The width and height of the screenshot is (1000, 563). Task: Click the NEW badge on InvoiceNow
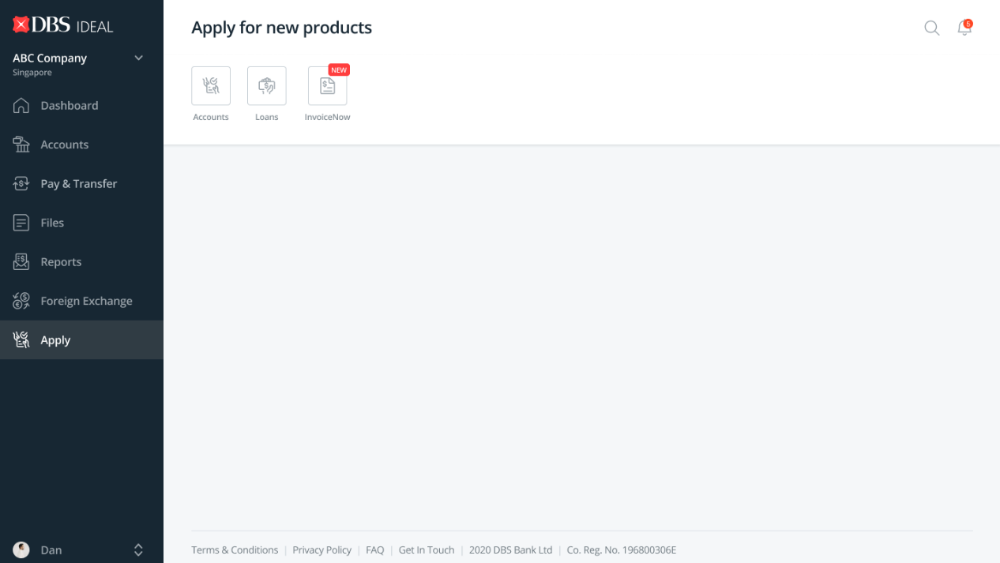pyautogui.click(x=339, y=70)
